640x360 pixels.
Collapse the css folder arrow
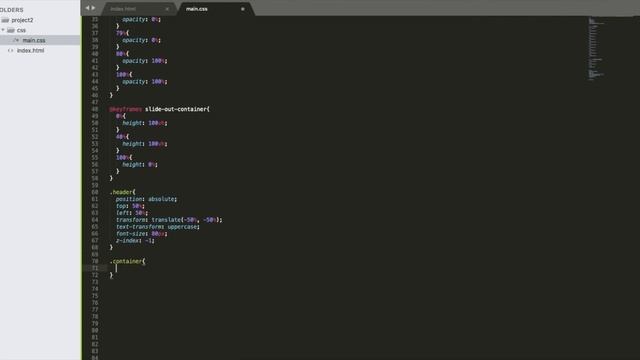3,30
